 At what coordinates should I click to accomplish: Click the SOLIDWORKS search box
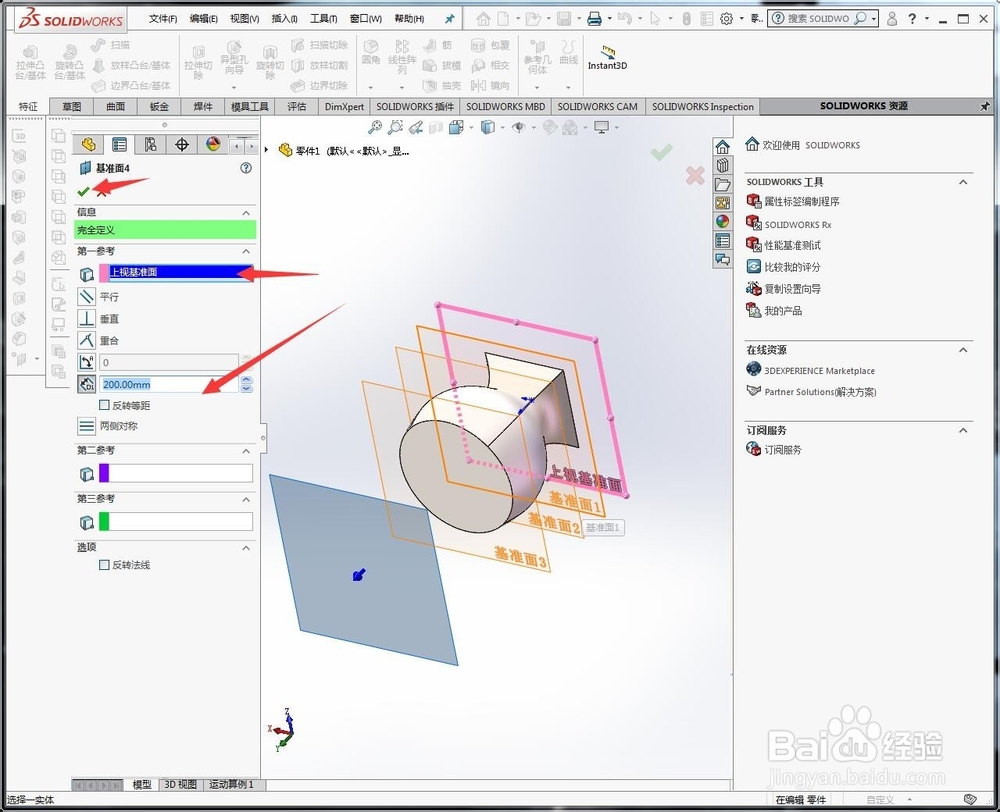tap(823, 18)
